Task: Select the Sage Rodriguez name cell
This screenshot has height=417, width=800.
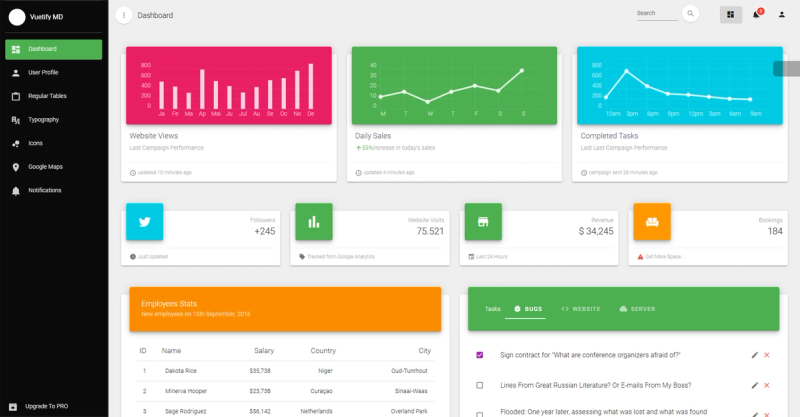Action: [186, 411]
